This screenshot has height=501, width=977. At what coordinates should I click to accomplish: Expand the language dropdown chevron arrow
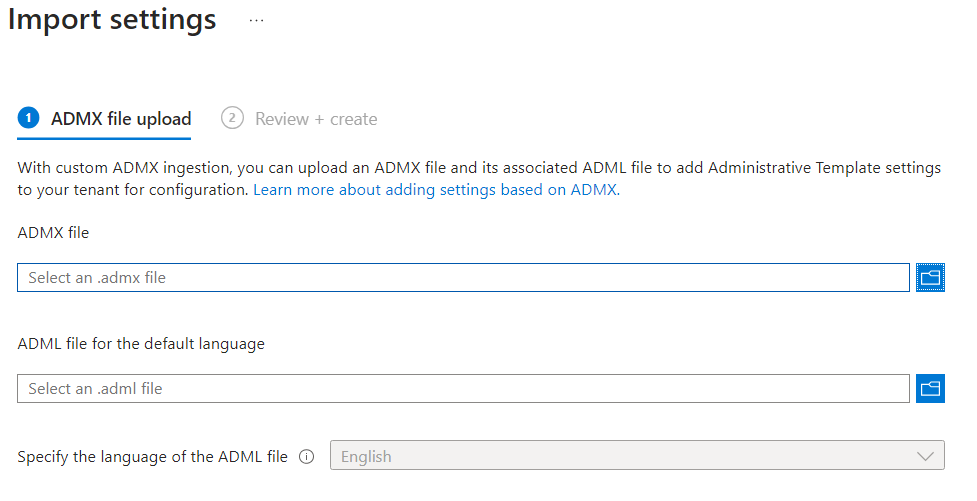tap(925, 456)
